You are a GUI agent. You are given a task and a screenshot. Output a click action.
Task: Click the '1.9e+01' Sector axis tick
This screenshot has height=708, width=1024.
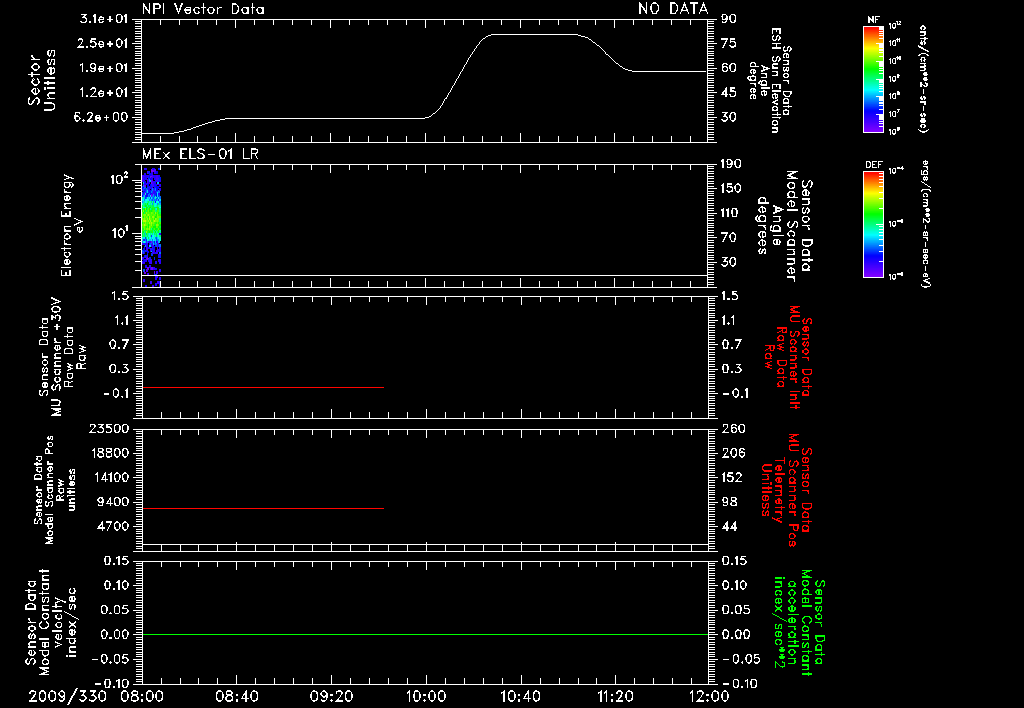click(x=104, y=68)
